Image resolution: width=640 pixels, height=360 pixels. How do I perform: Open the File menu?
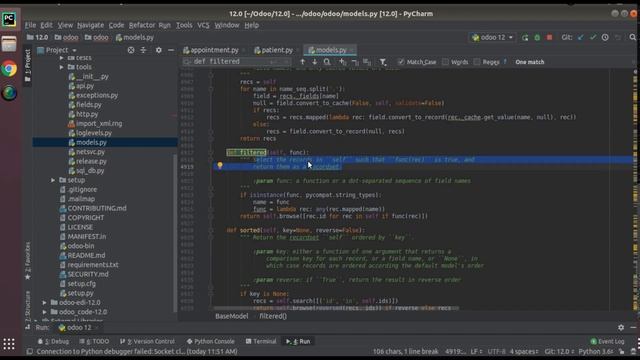(30, 25)
